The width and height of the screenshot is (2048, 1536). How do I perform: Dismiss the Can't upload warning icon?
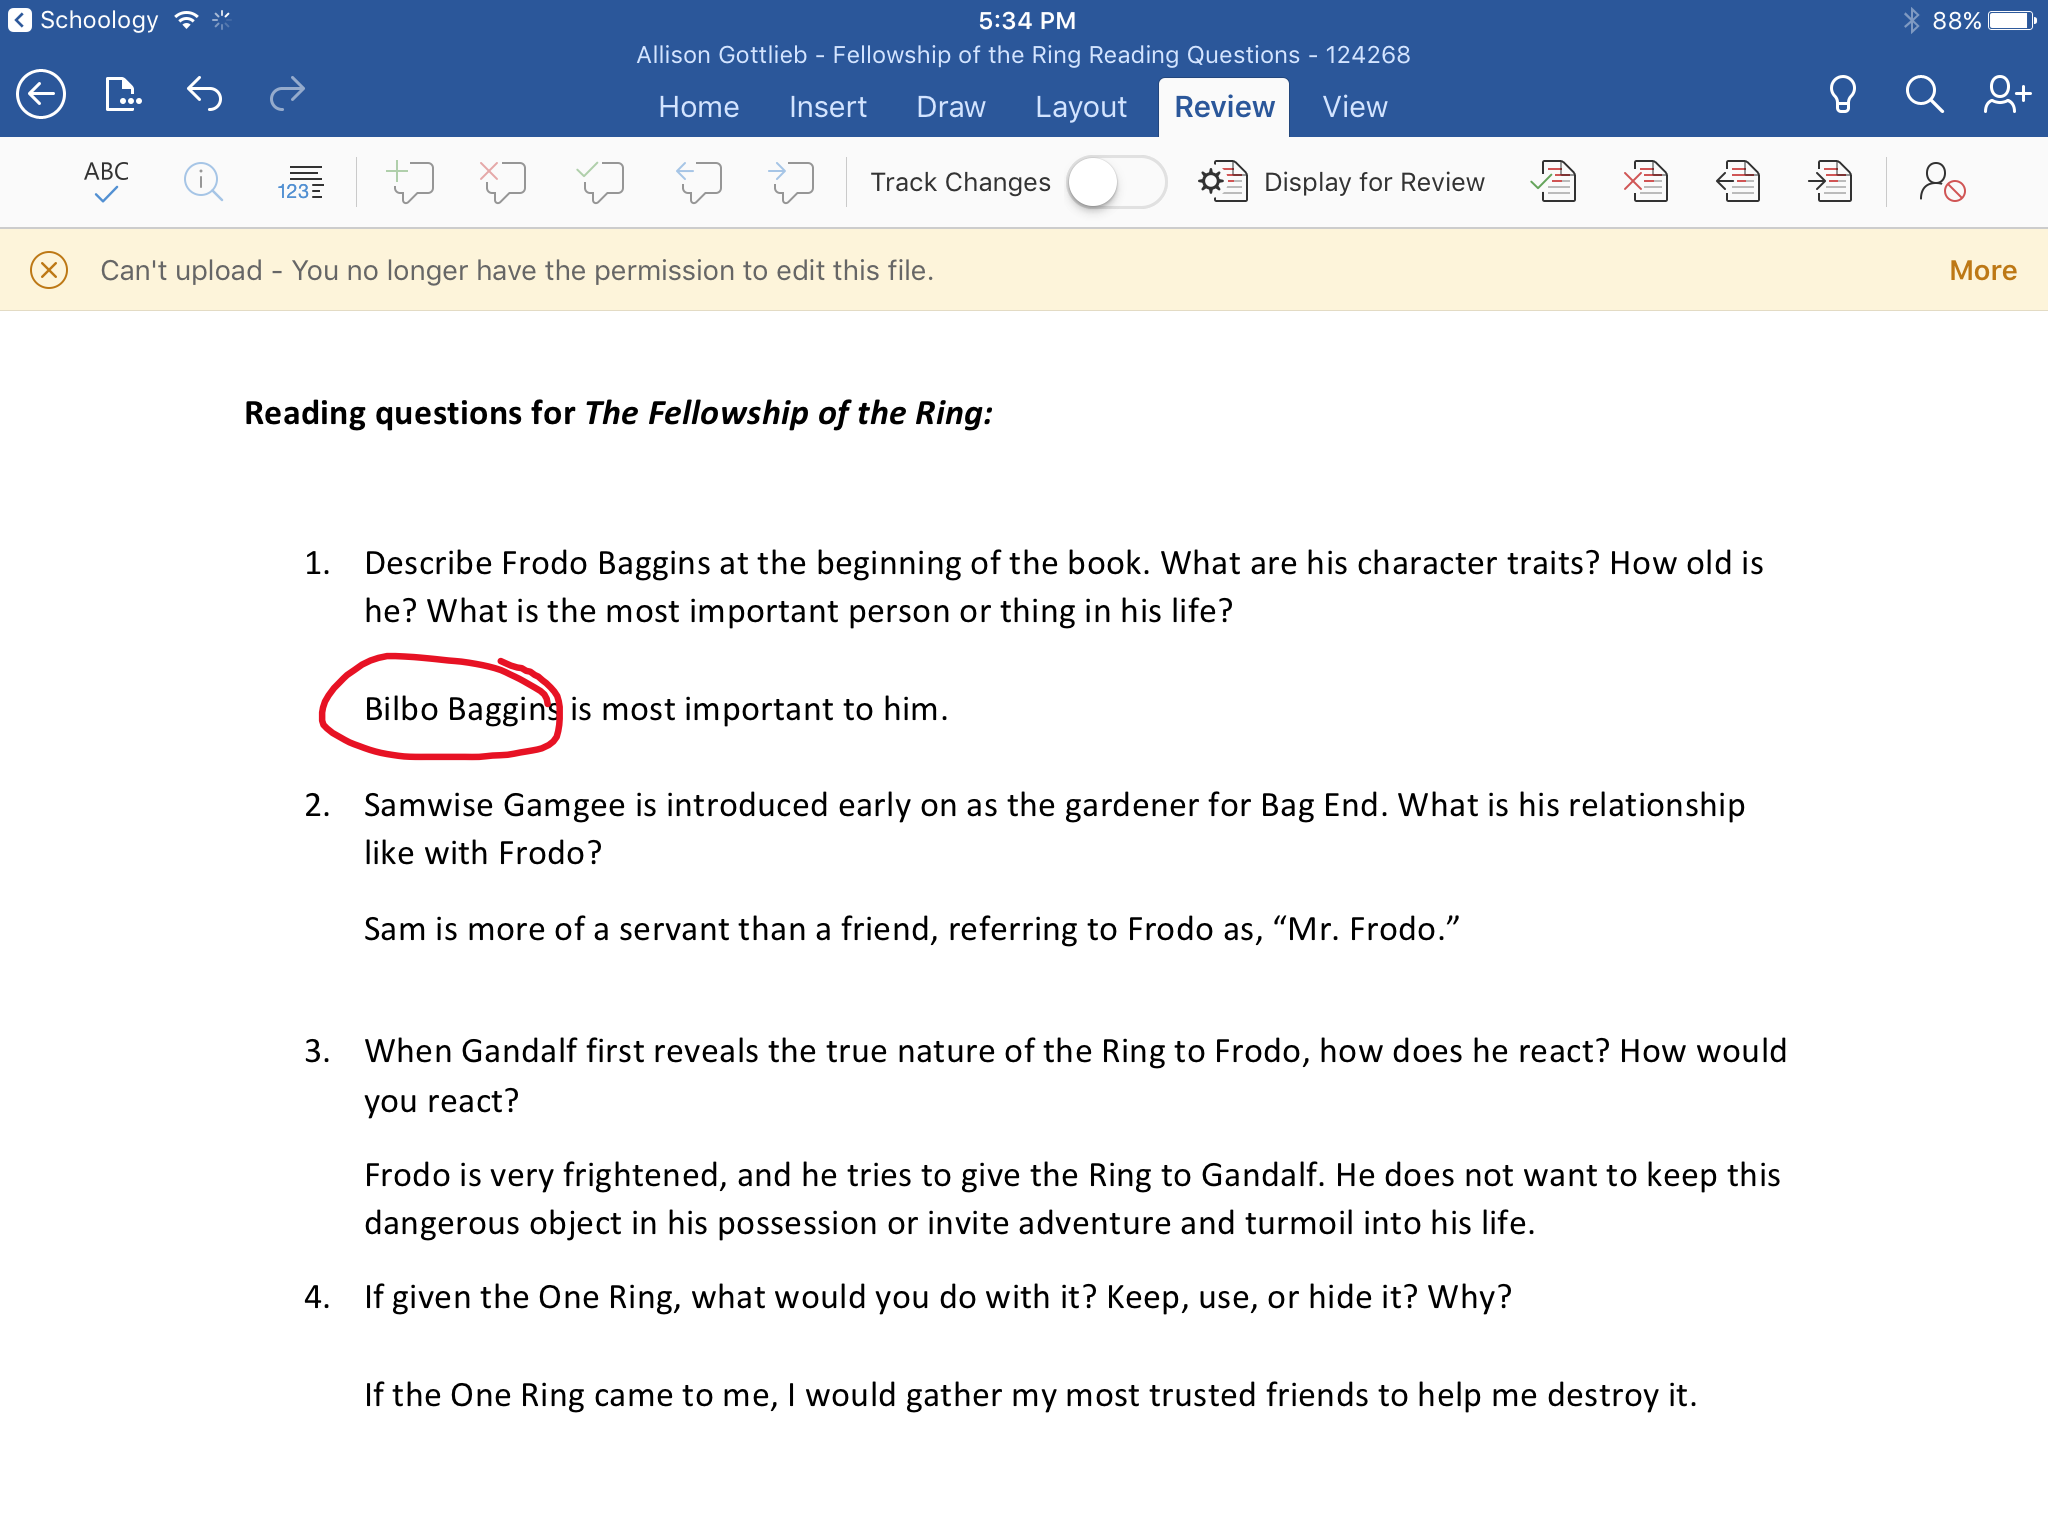point(49,270)
